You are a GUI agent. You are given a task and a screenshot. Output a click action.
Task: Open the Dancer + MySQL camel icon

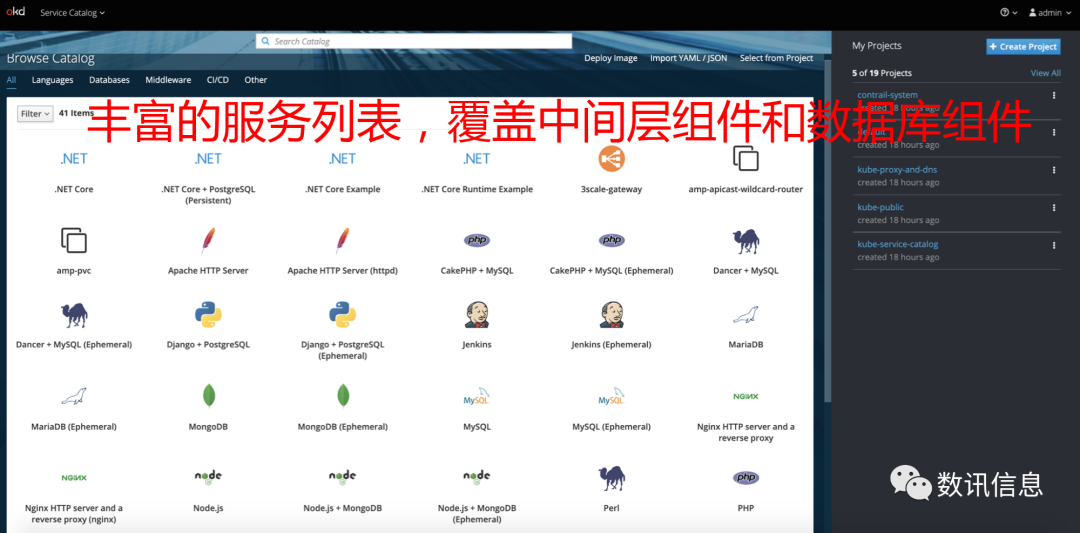pyautogui.click(x=745, y=241)
